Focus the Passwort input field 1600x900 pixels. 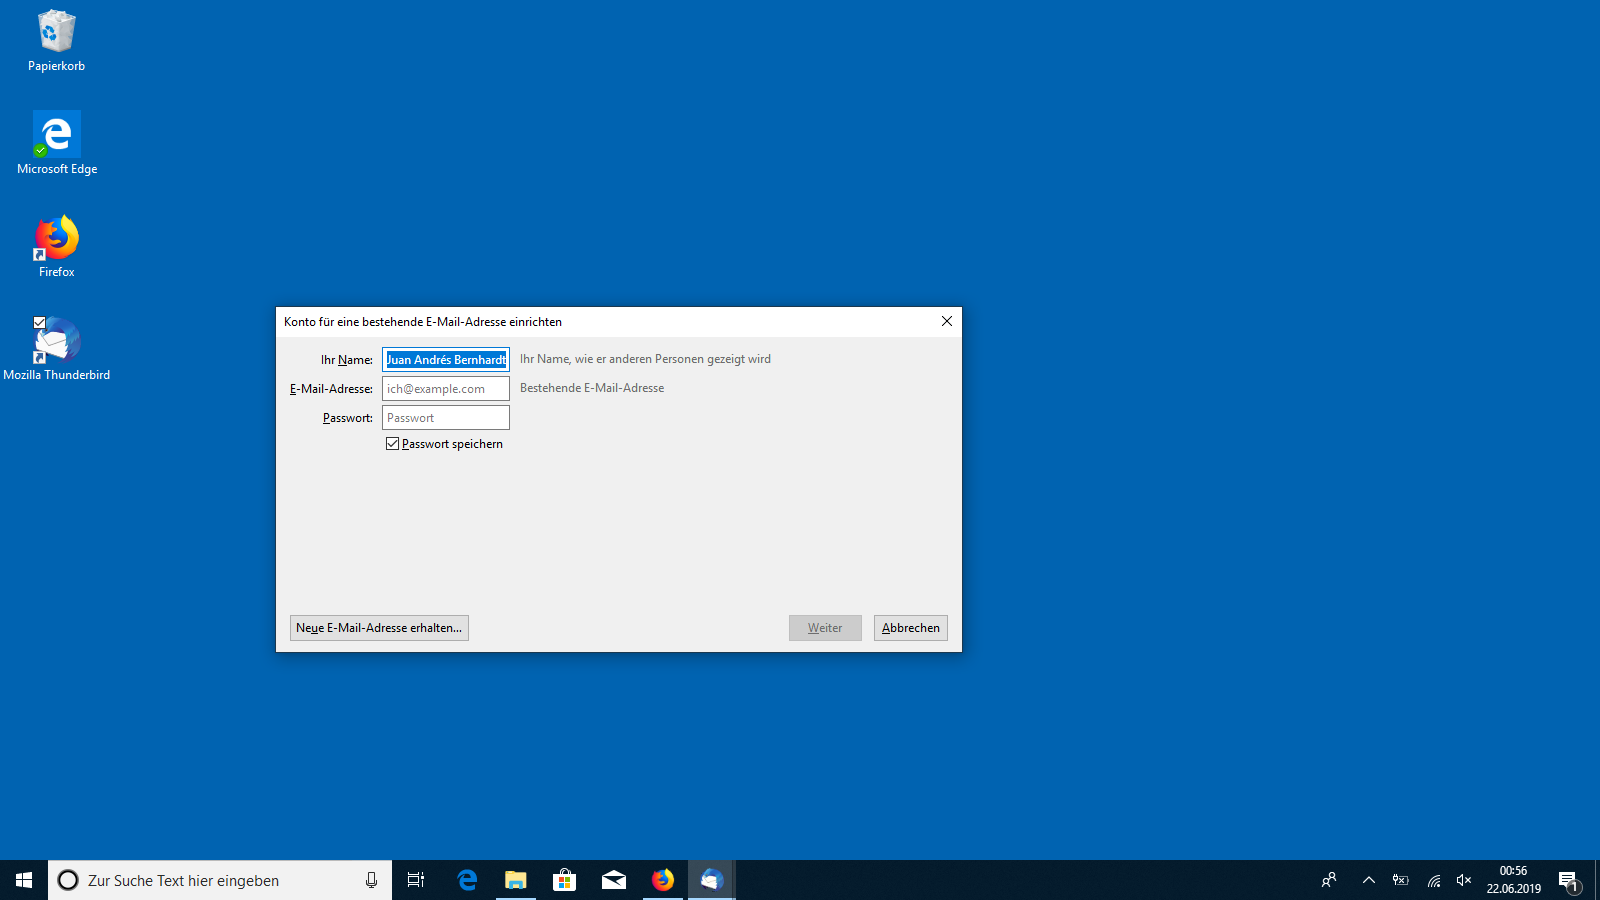click(x=445, y=418)
